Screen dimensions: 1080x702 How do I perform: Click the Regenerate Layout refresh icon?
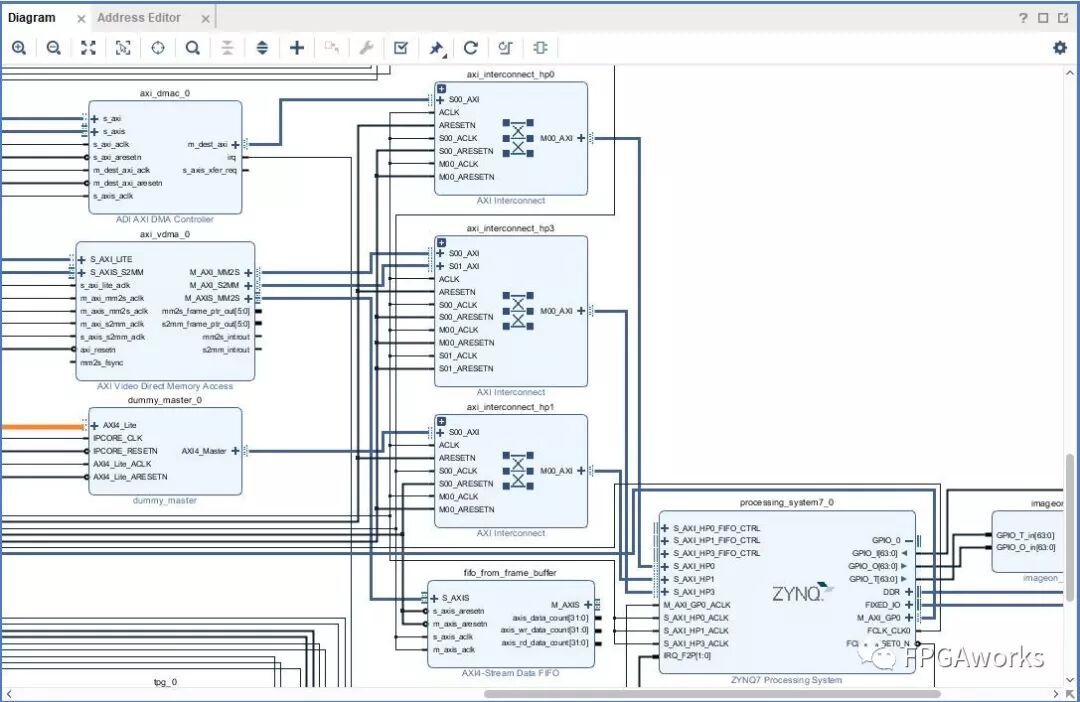point(470,48)
